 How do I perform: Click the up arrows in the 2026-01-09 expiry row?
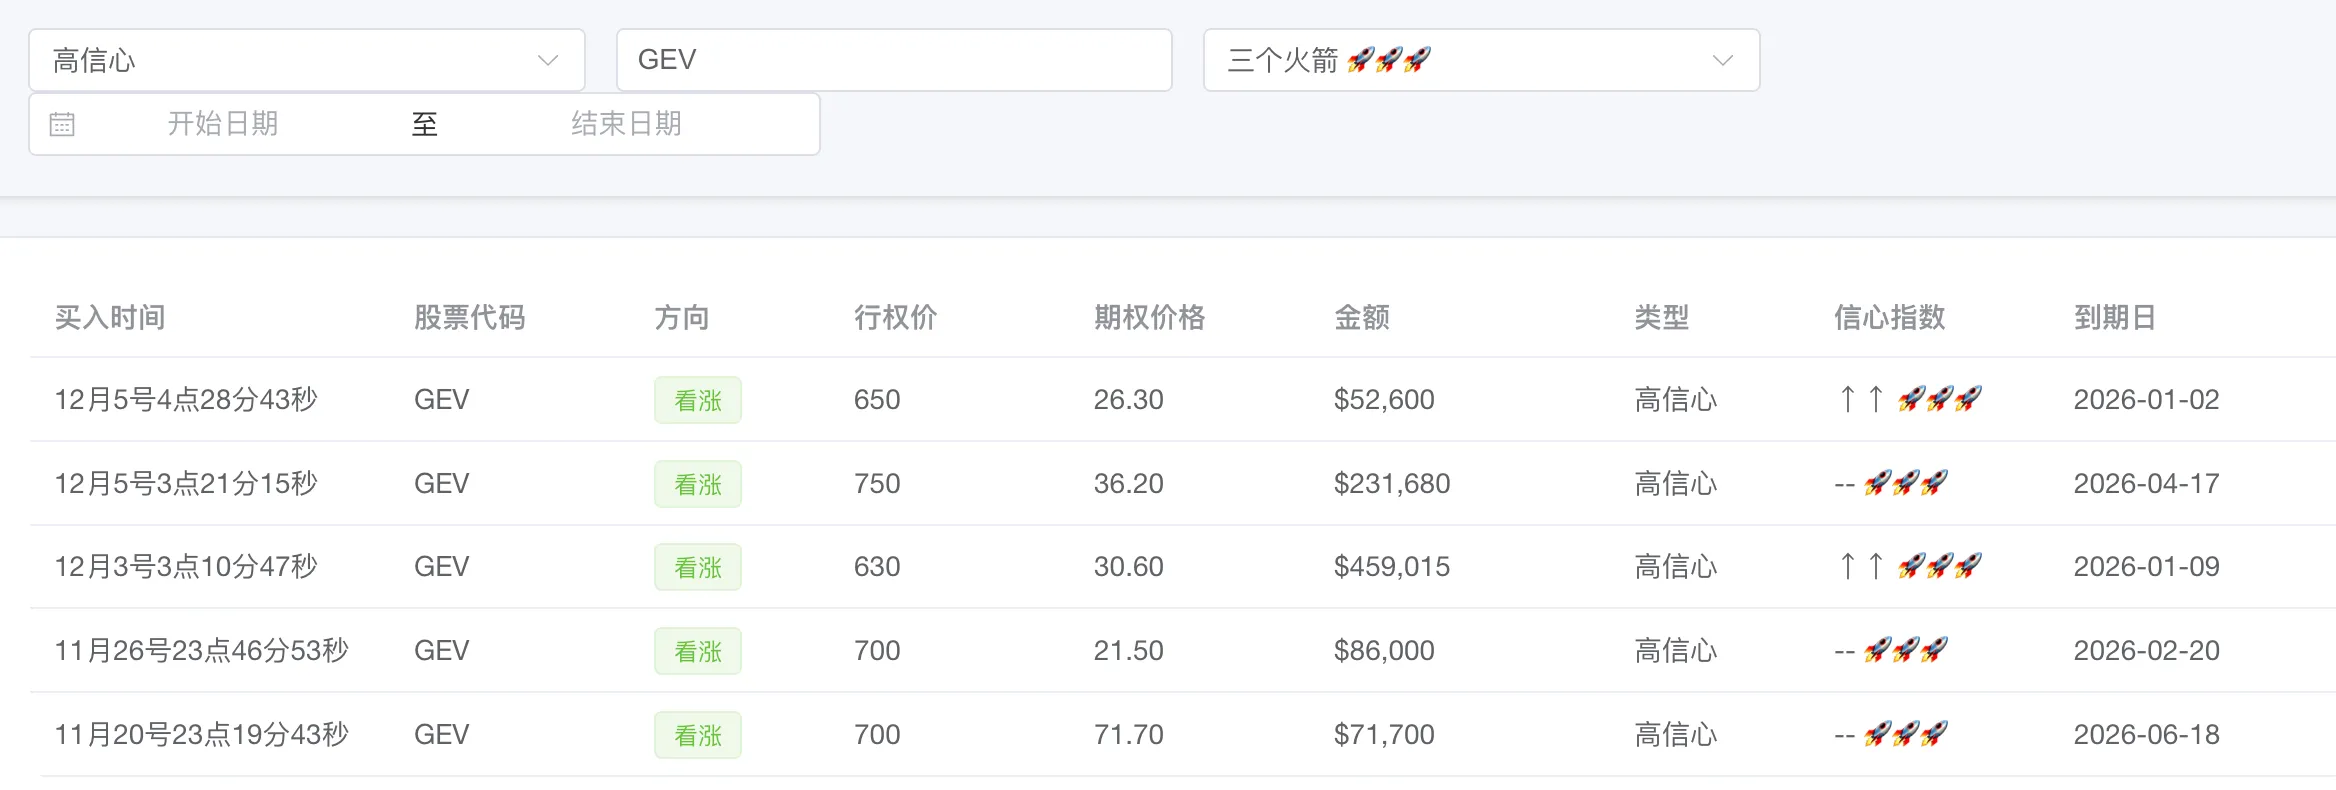click(1861, 567)
